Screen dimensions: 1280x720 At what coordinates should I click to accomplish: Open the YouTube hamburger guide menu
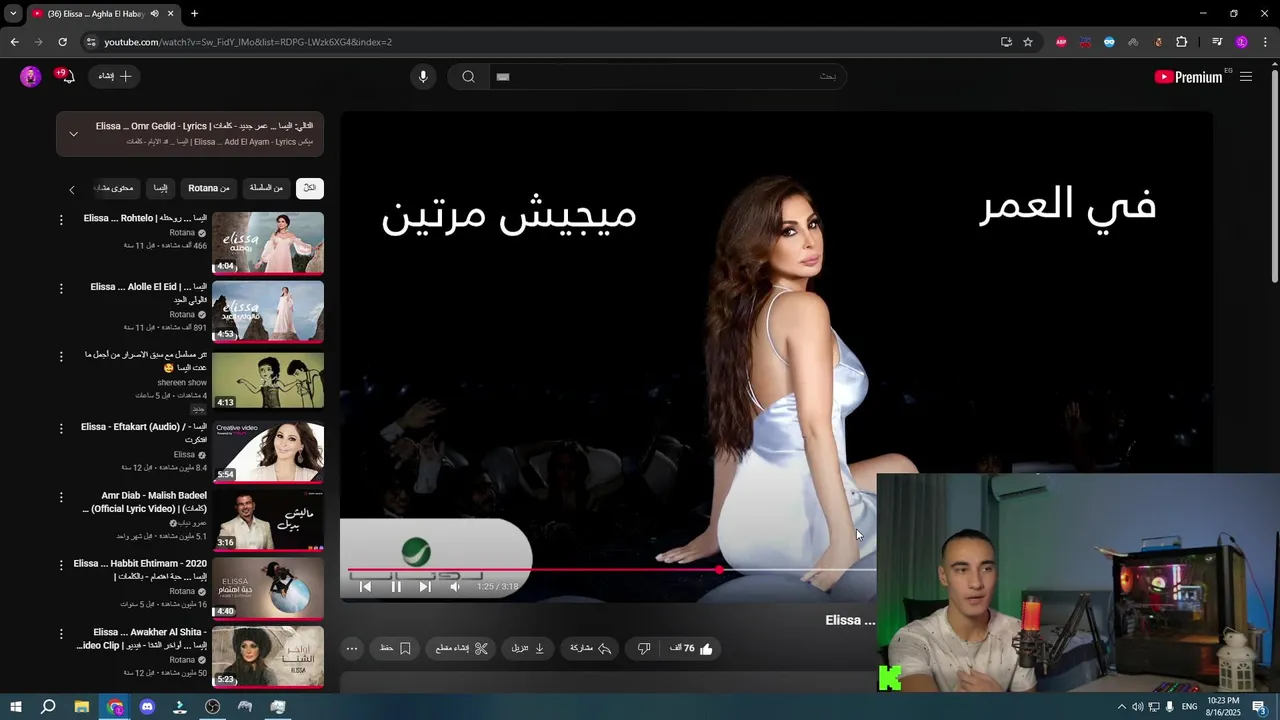pos(1246,77)
